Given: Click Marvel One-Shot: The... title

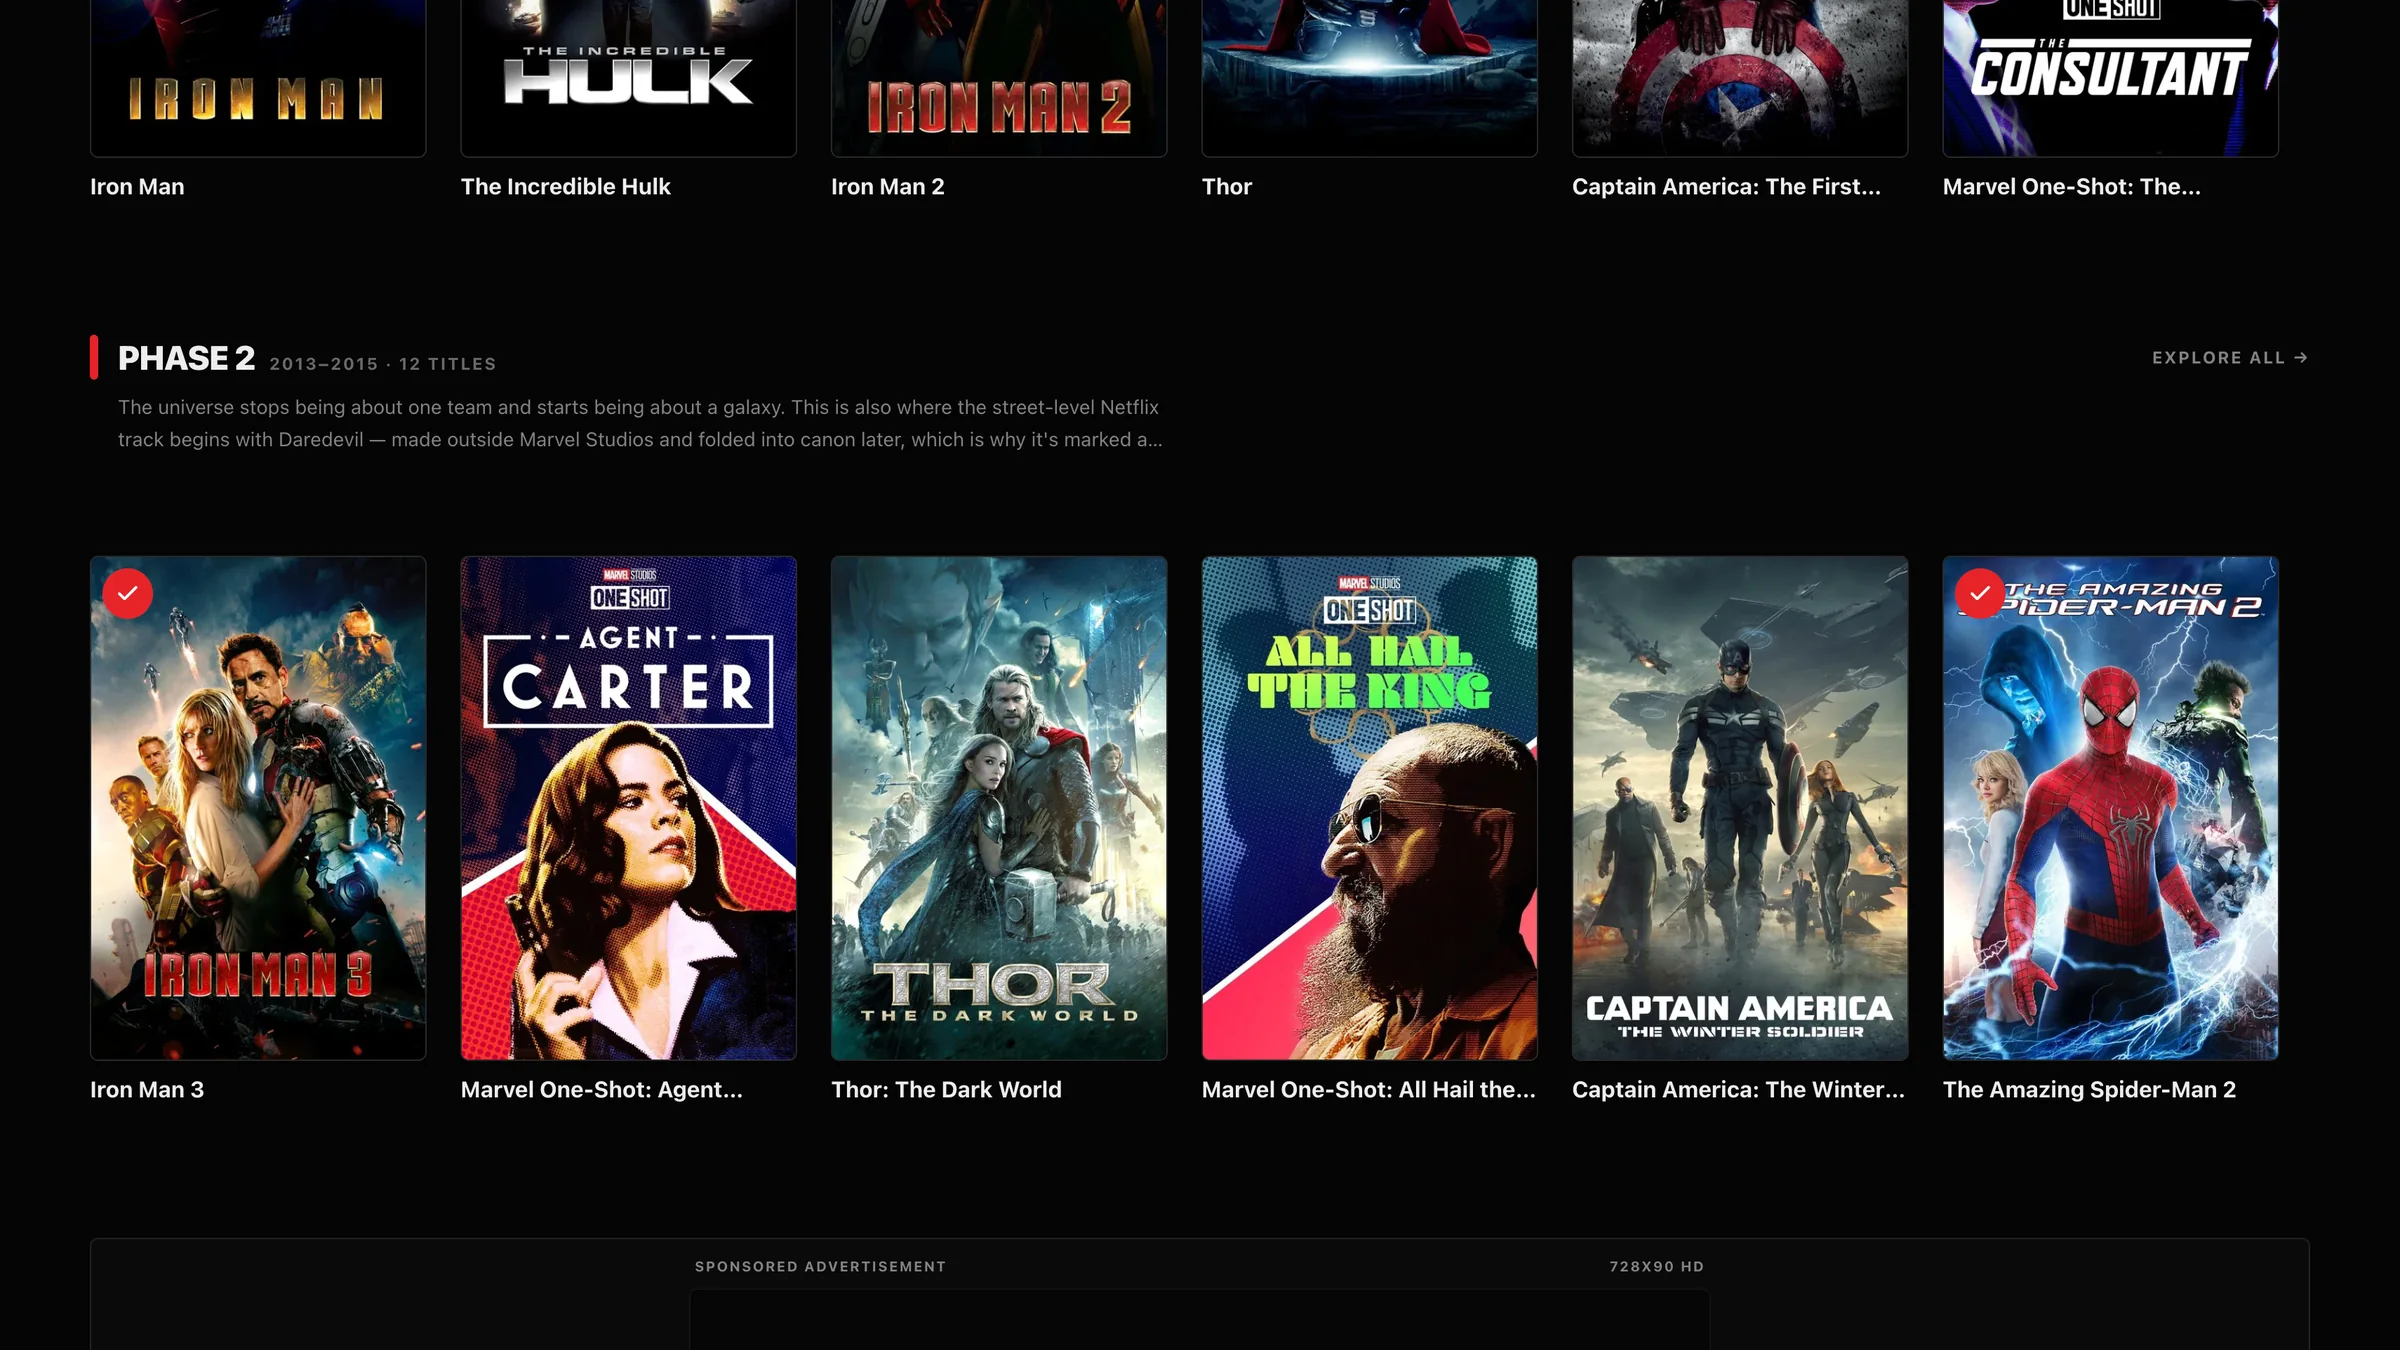Looking at the screenshot, I should coord(2071,187).
